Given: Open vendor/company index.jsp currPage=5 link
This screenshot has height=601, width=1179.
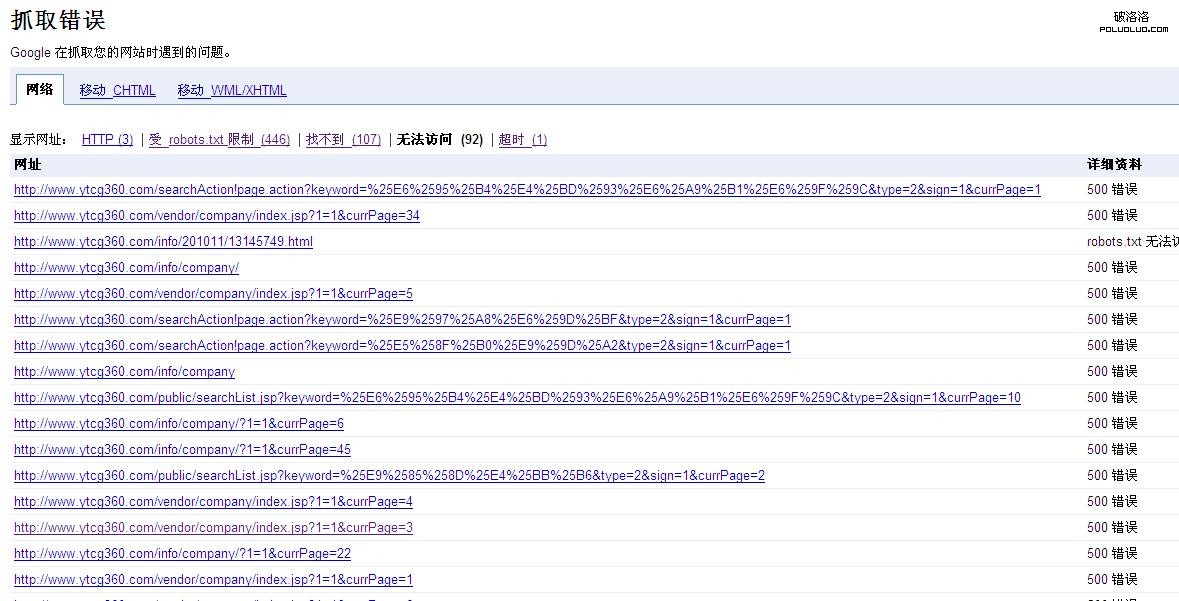Looking at the screenshot, I should tap(213, 293).
